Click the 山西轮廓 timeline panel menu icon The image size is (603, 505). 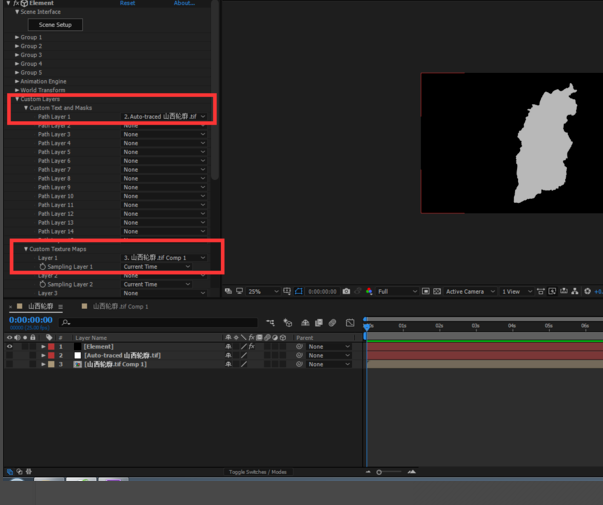click(x=60, y=307)
